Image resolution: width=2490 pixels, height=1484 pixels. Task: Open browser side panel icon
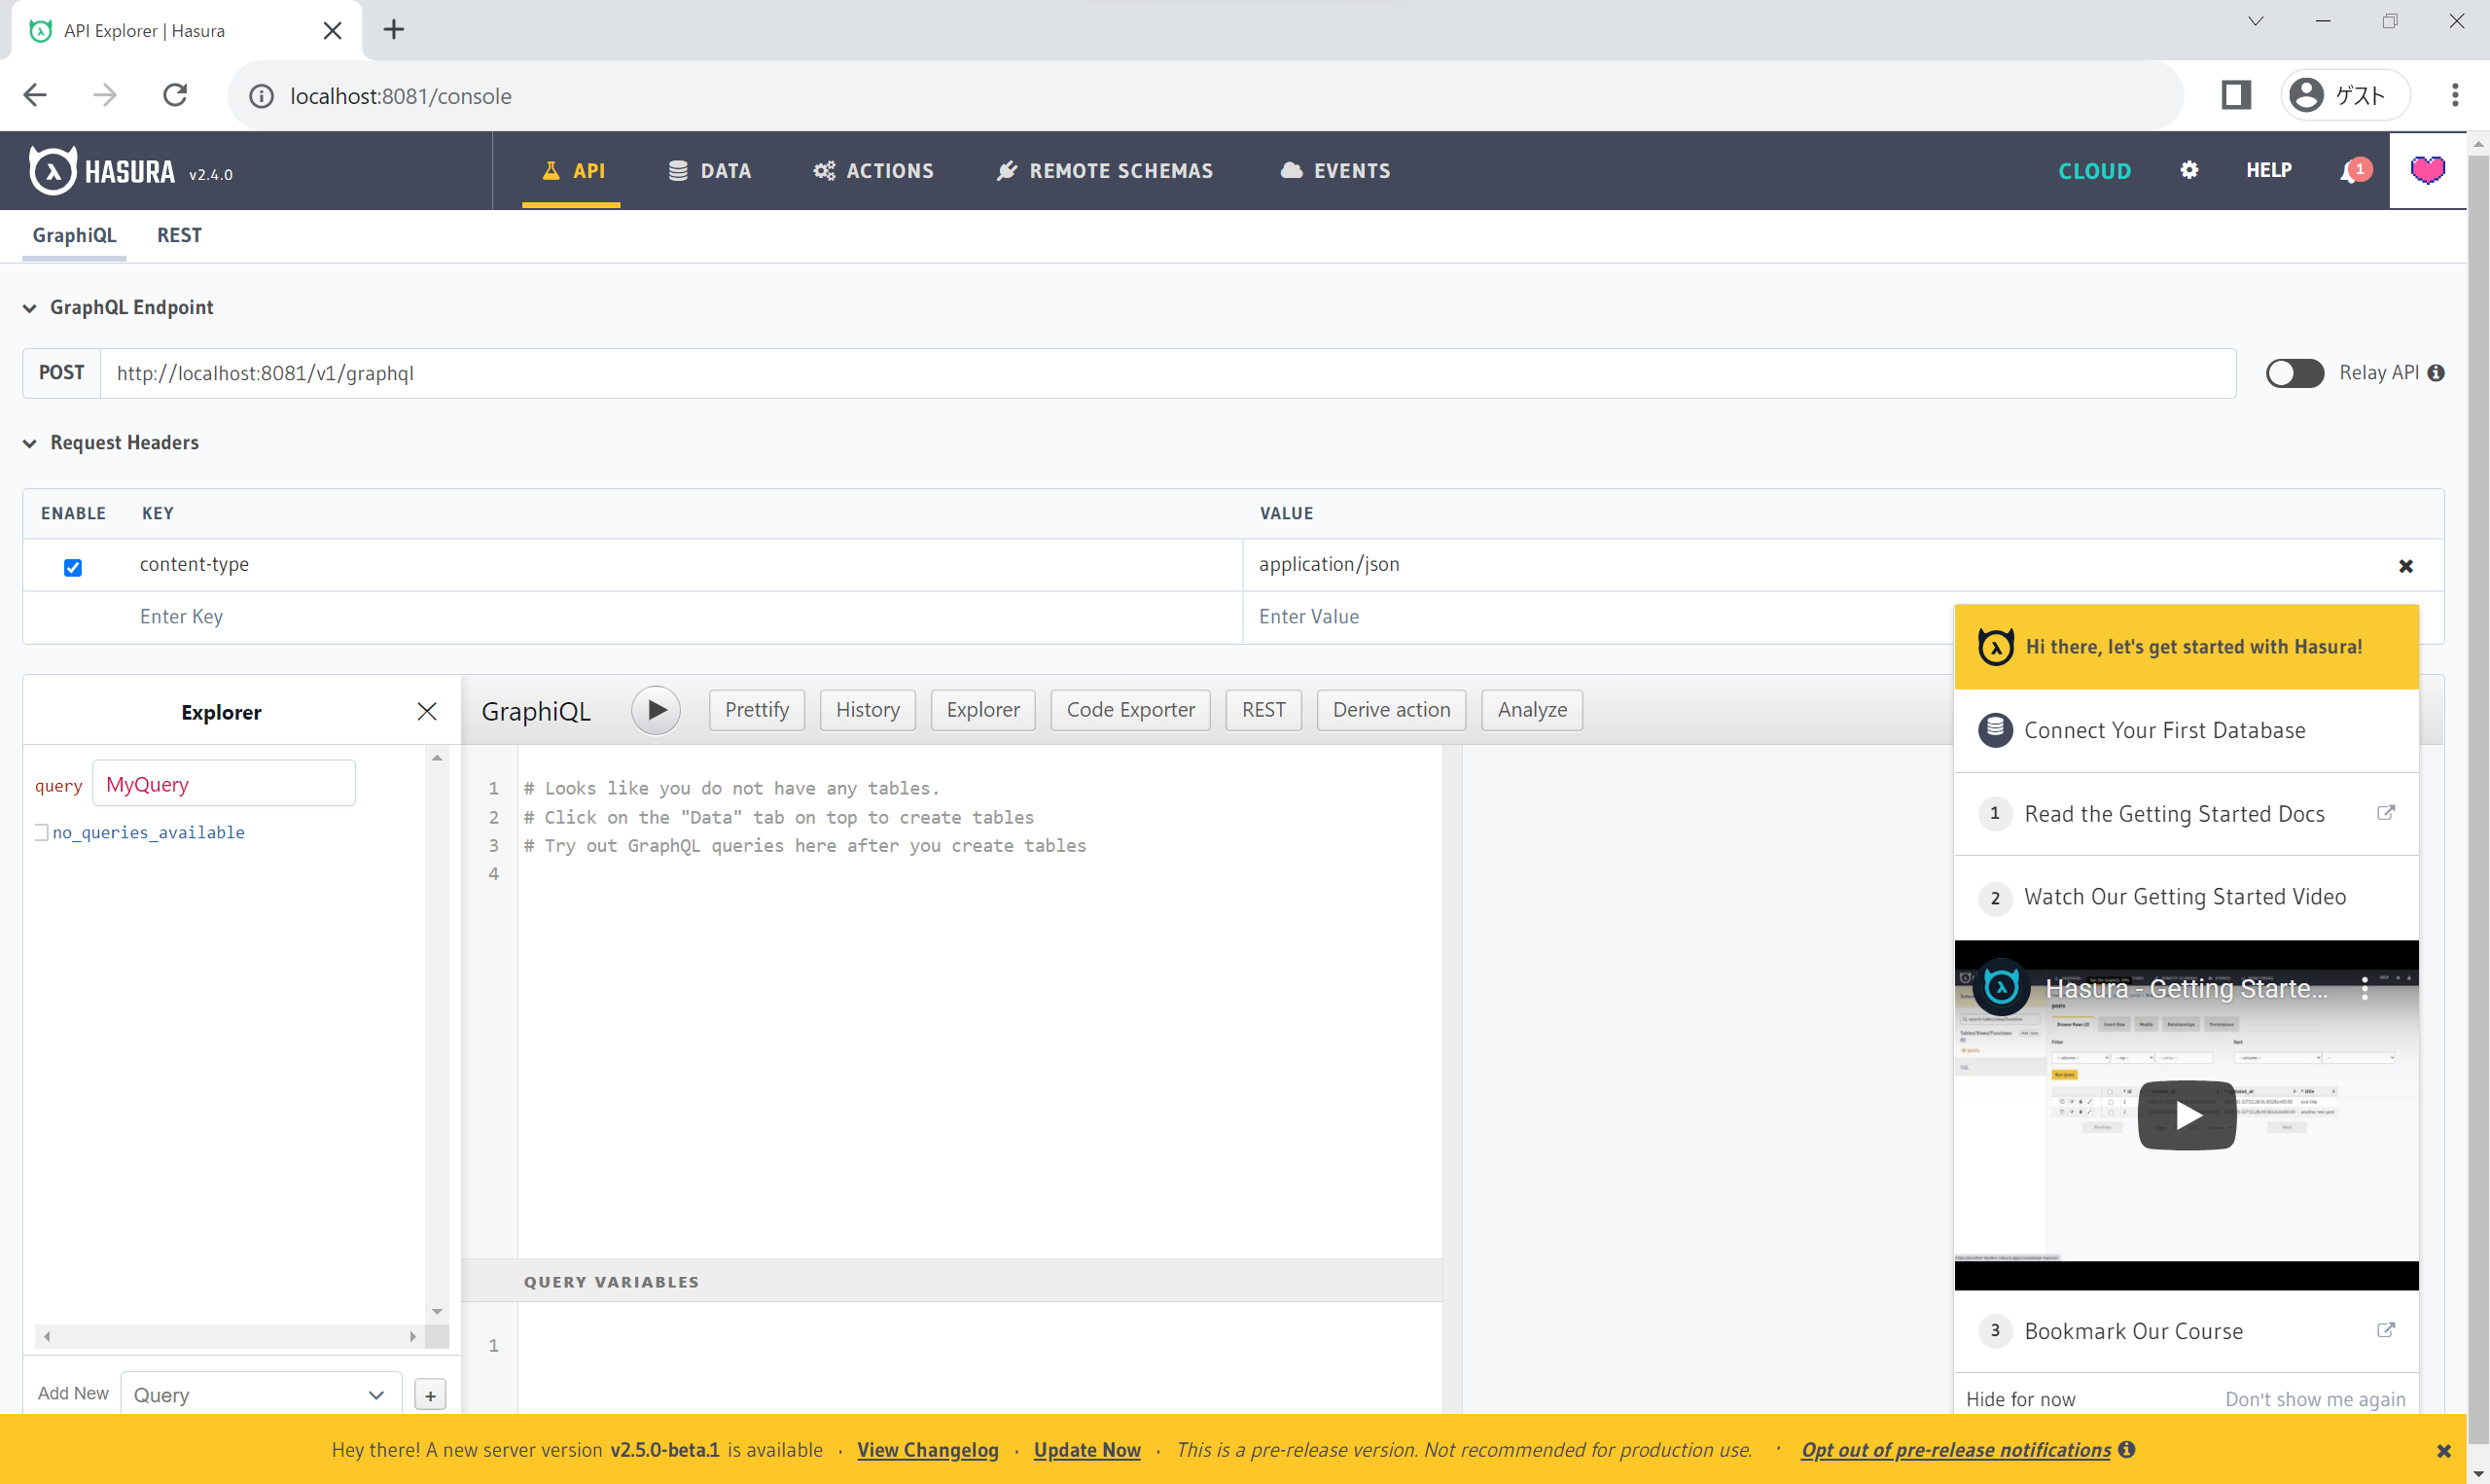(2236, 95)
